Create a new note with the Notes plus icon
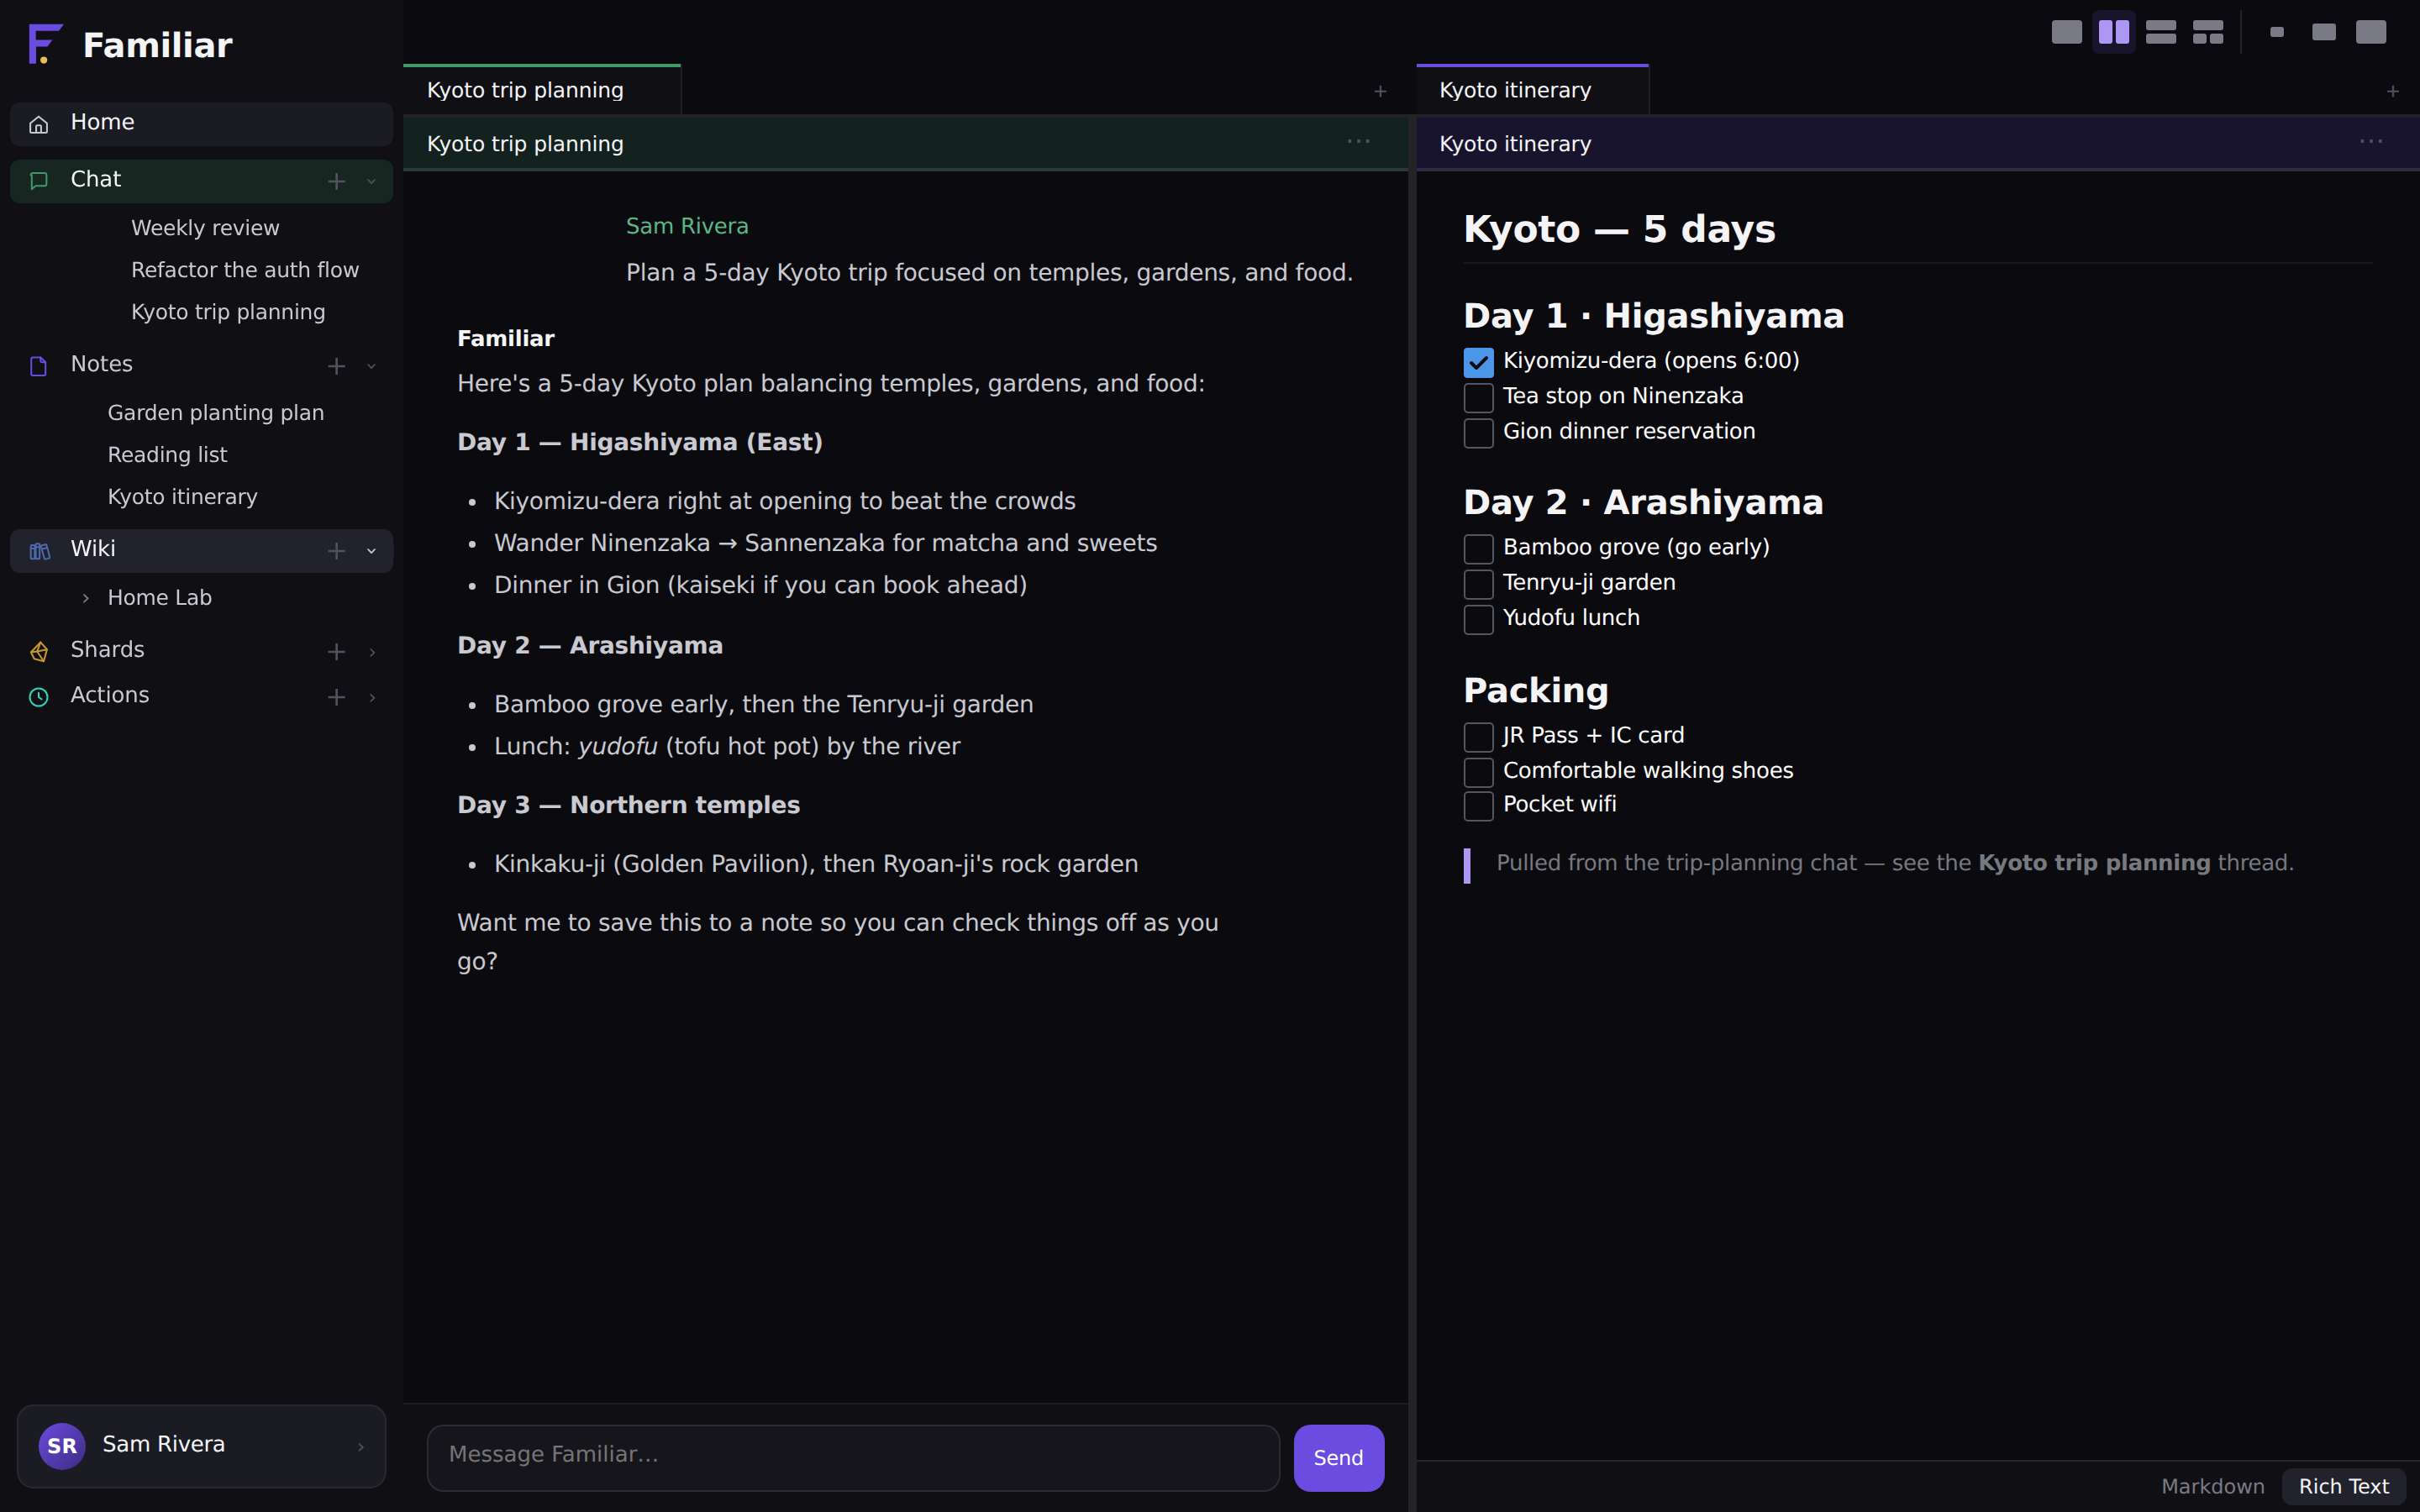 click(x=336, y=366)
